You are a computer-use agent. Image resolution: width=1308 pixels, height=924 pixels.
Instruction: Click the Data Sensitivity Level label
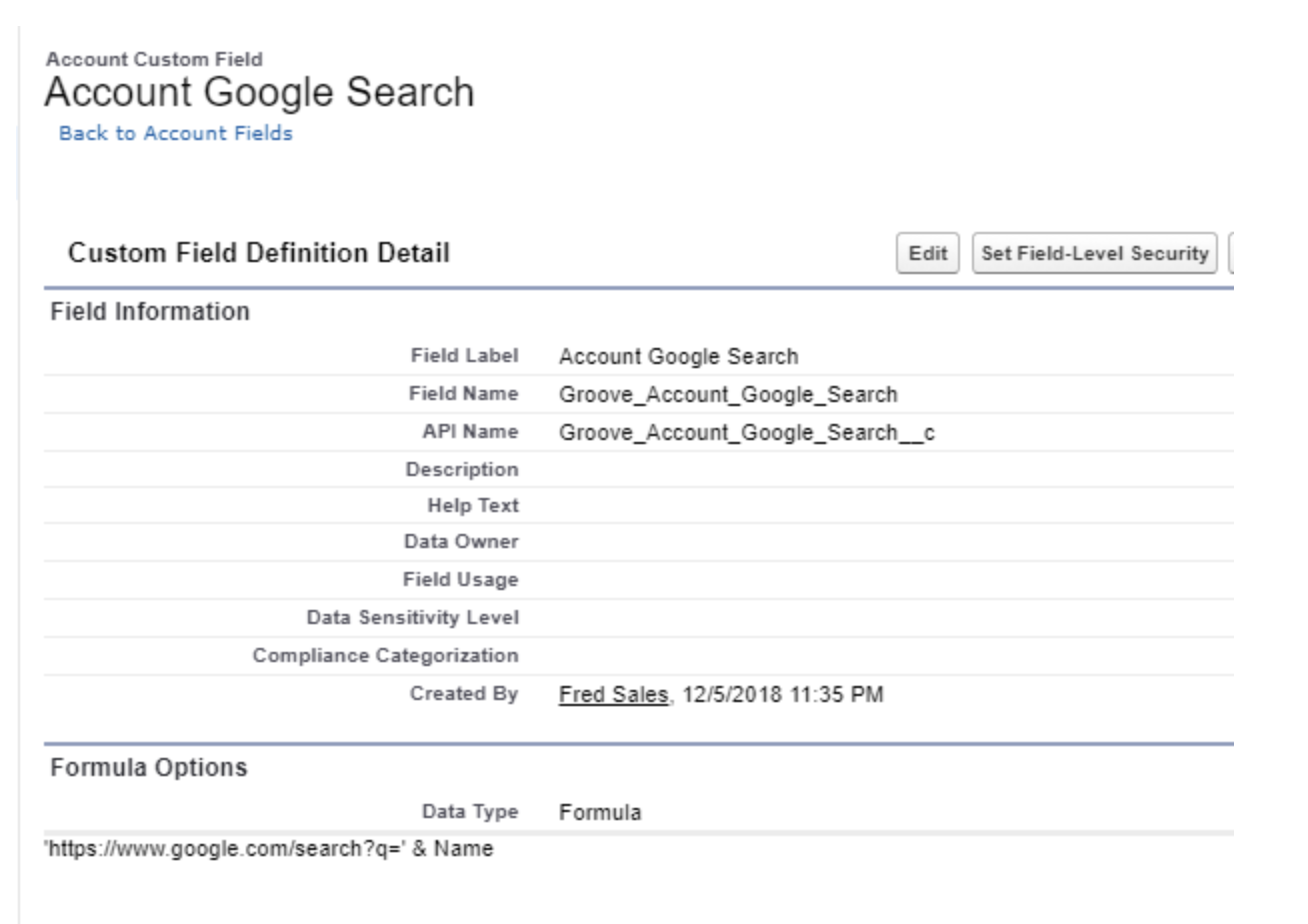[x=412, y=618]
